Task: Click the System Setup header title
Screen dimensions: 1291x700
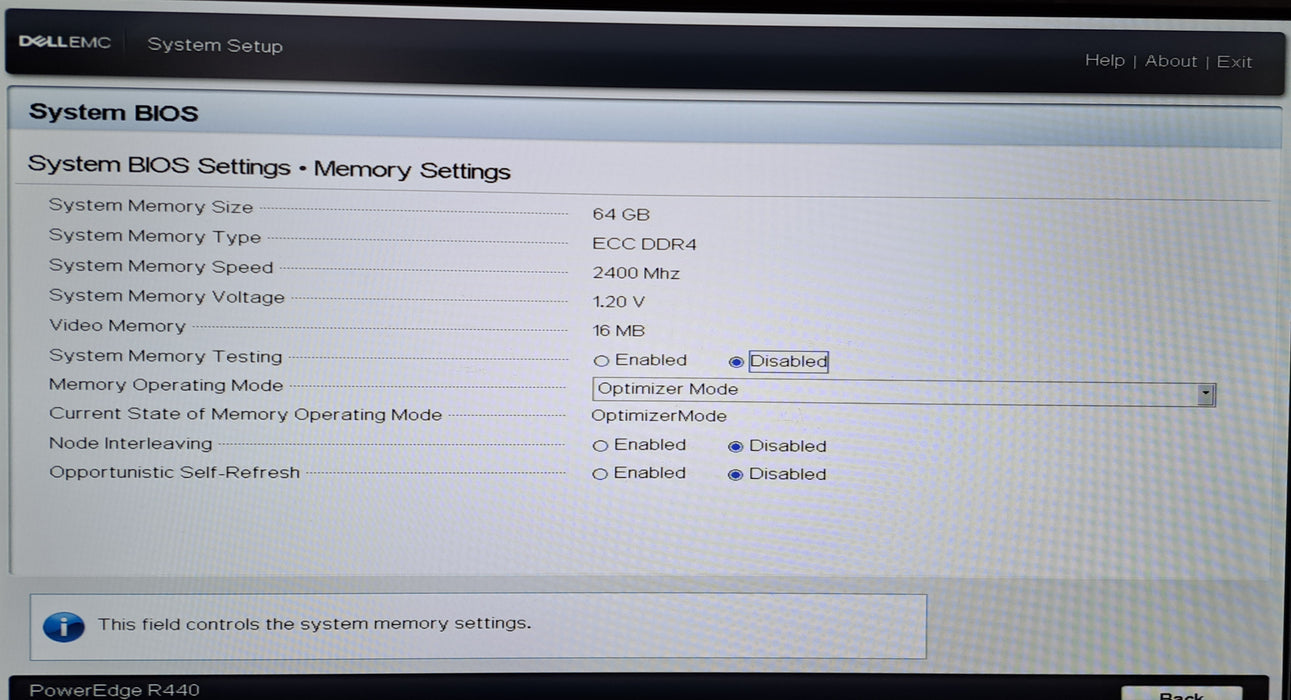Action: (x=215, y=45)
